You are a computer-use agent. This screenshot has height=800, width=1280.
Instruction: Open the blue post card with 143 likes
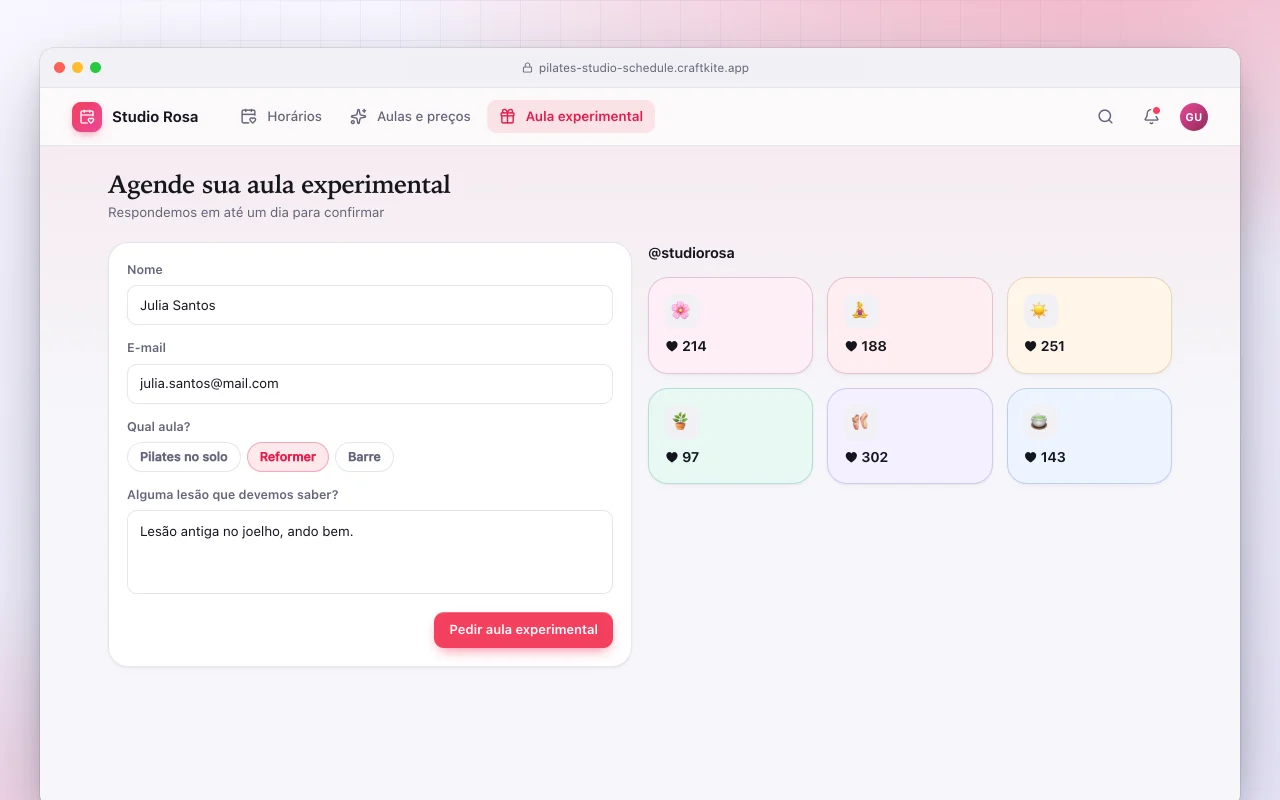(x=1089, y=436)
